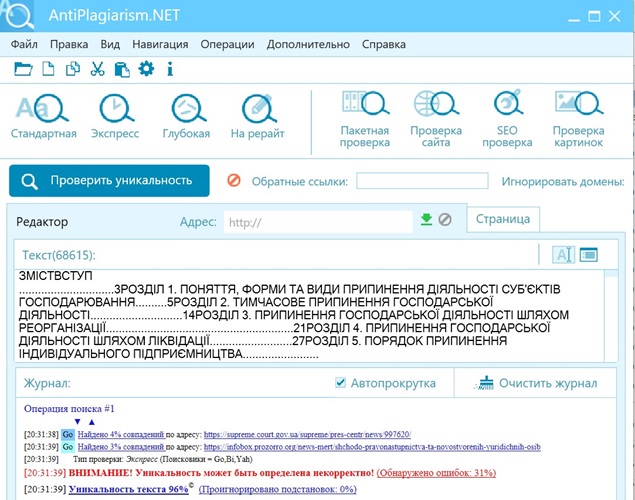Click 'Тип проверки: Экспресс' log line
The width and height of the screenshot is (635, 500).
pyautogui.click(x=162, y=459)
